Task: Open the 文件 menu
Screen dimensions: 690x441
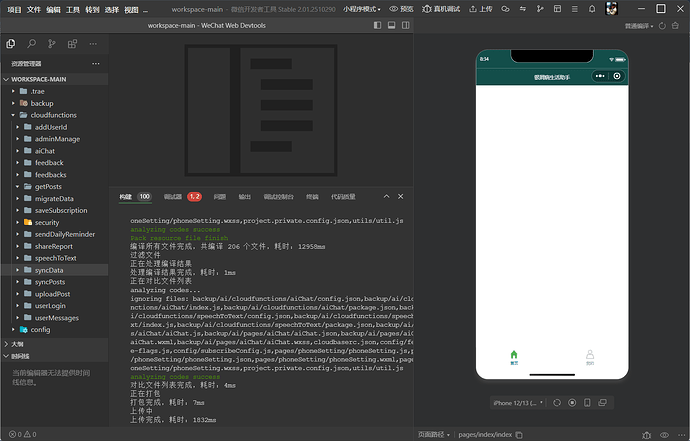Action: pos(33,9)
